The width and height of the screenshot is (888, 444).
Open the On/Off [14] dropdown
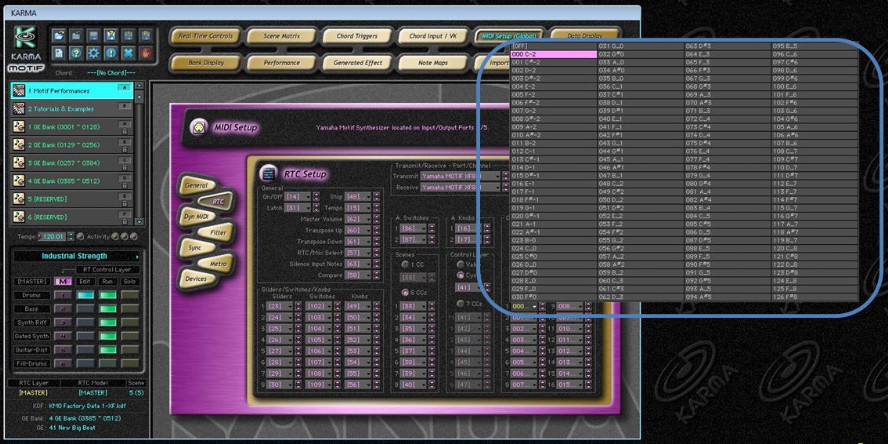[298, 197]
